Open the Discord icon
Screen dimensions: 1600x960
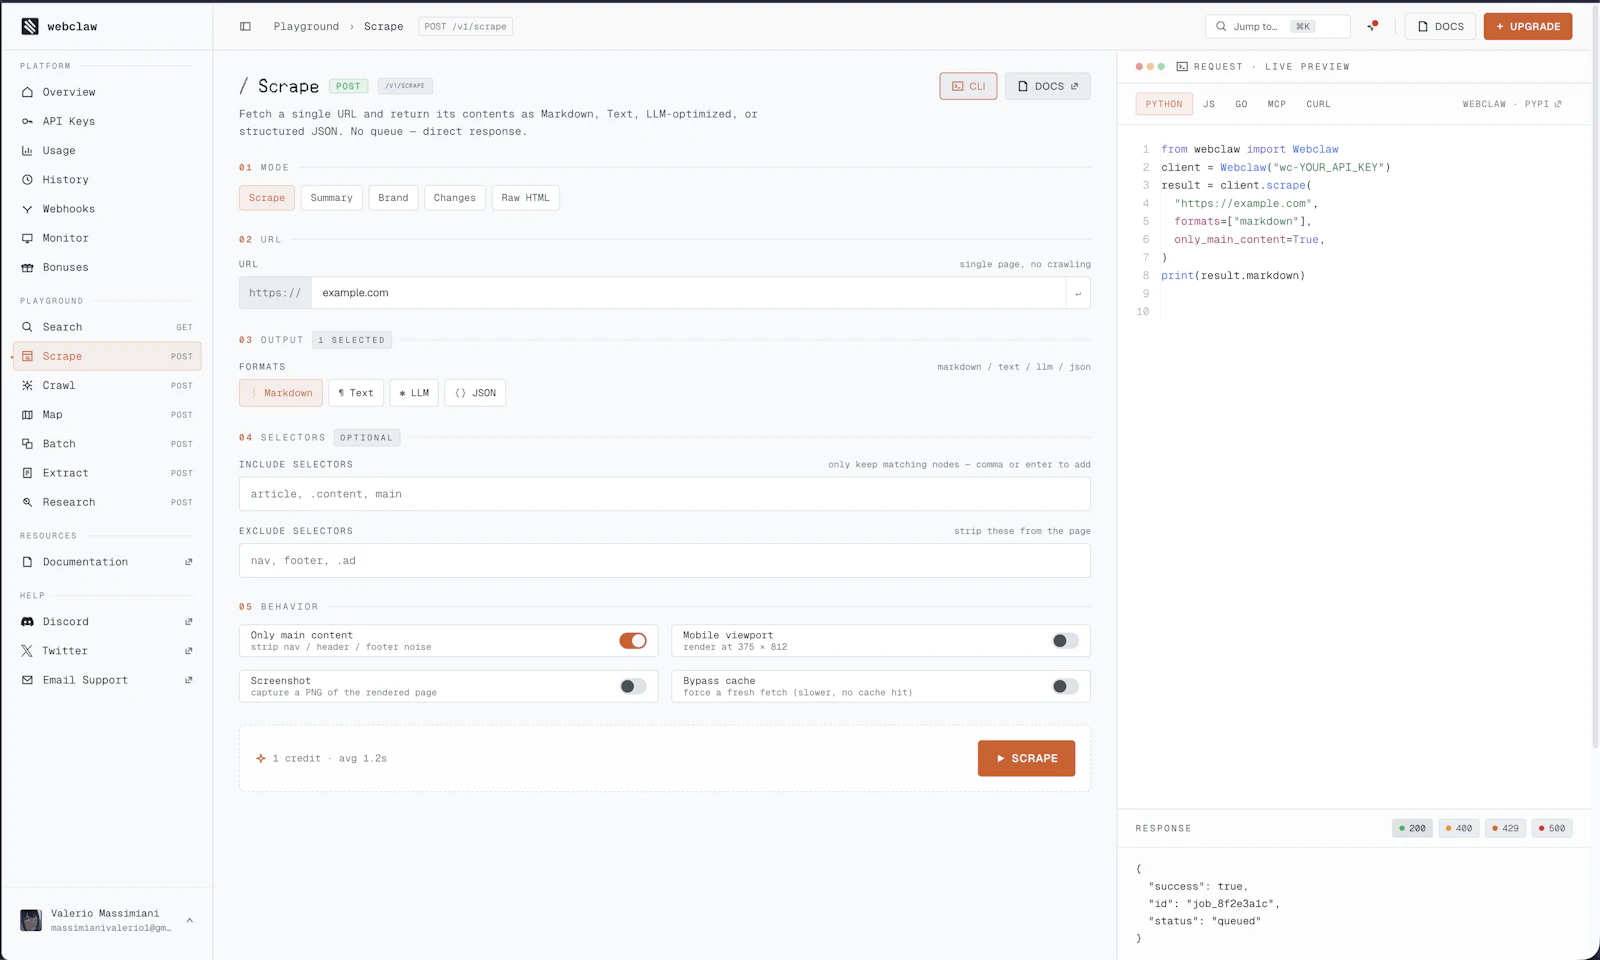[x=27, y=622]
